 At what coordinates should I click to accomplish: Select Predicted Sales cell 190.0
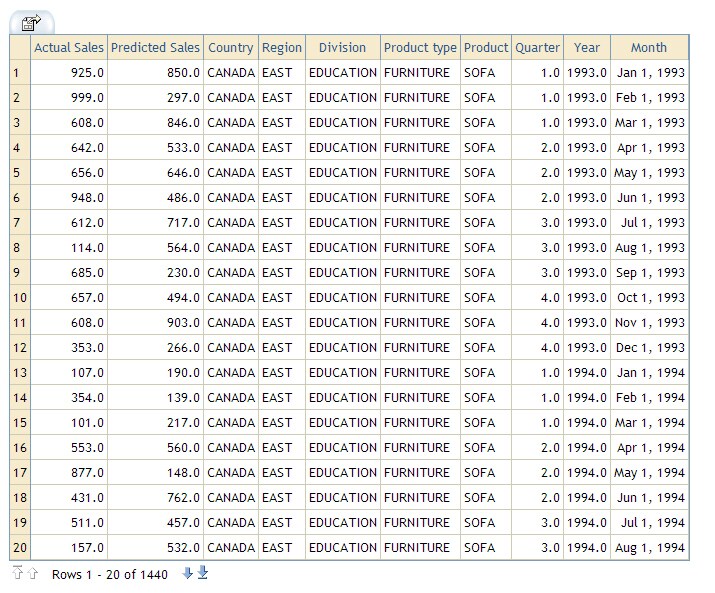click(x=155, y=373)
